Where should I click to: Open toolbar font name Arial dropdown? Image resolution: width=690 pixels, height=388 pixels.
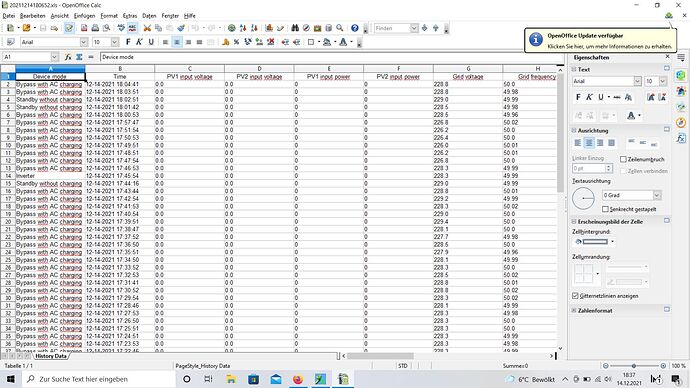84,42
